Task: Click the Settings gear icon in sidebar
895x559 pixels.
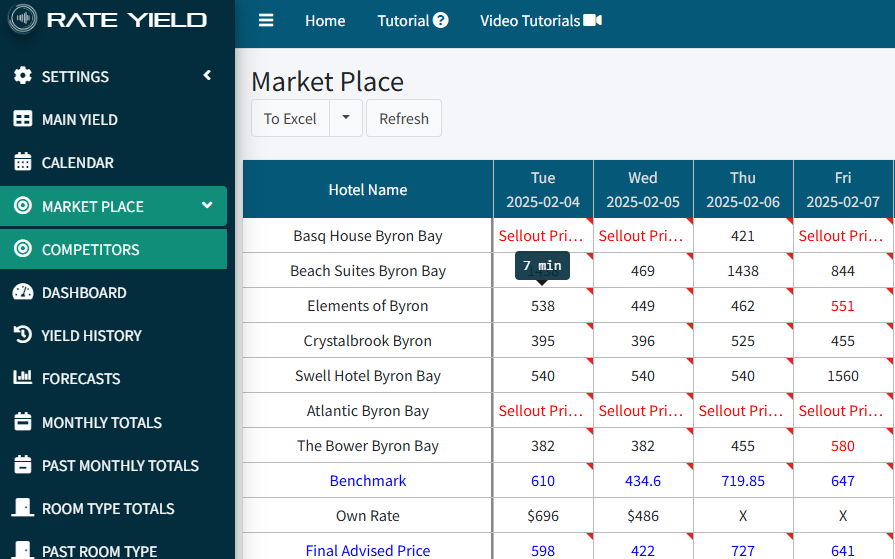Action: (x=23, y=76)
